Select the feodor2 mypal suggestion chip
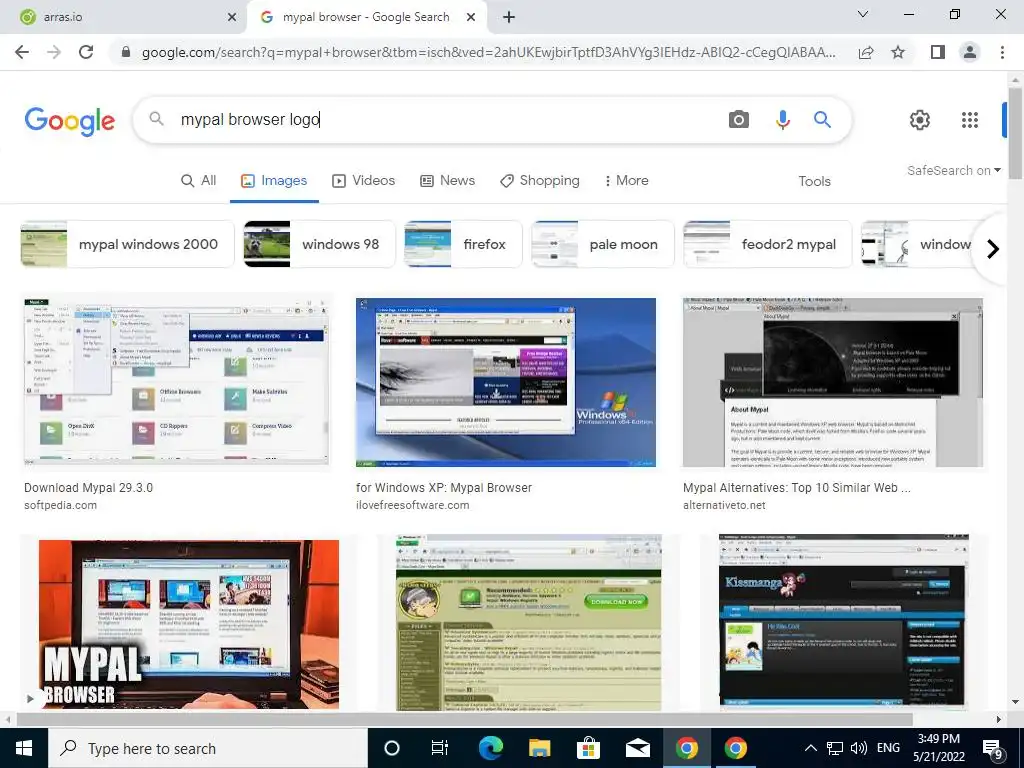 (x=767, y=244)
